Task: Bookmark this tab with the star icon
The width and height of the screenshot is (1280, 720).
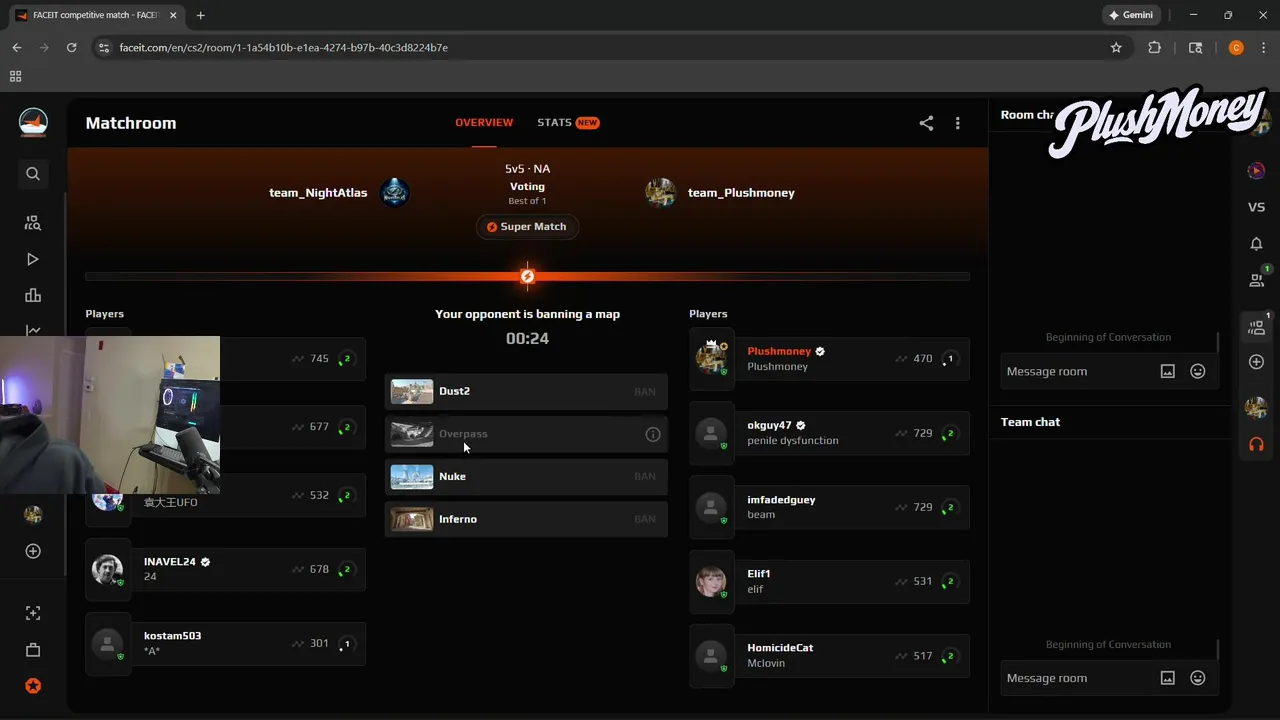Action: (x=1116, y=47)
